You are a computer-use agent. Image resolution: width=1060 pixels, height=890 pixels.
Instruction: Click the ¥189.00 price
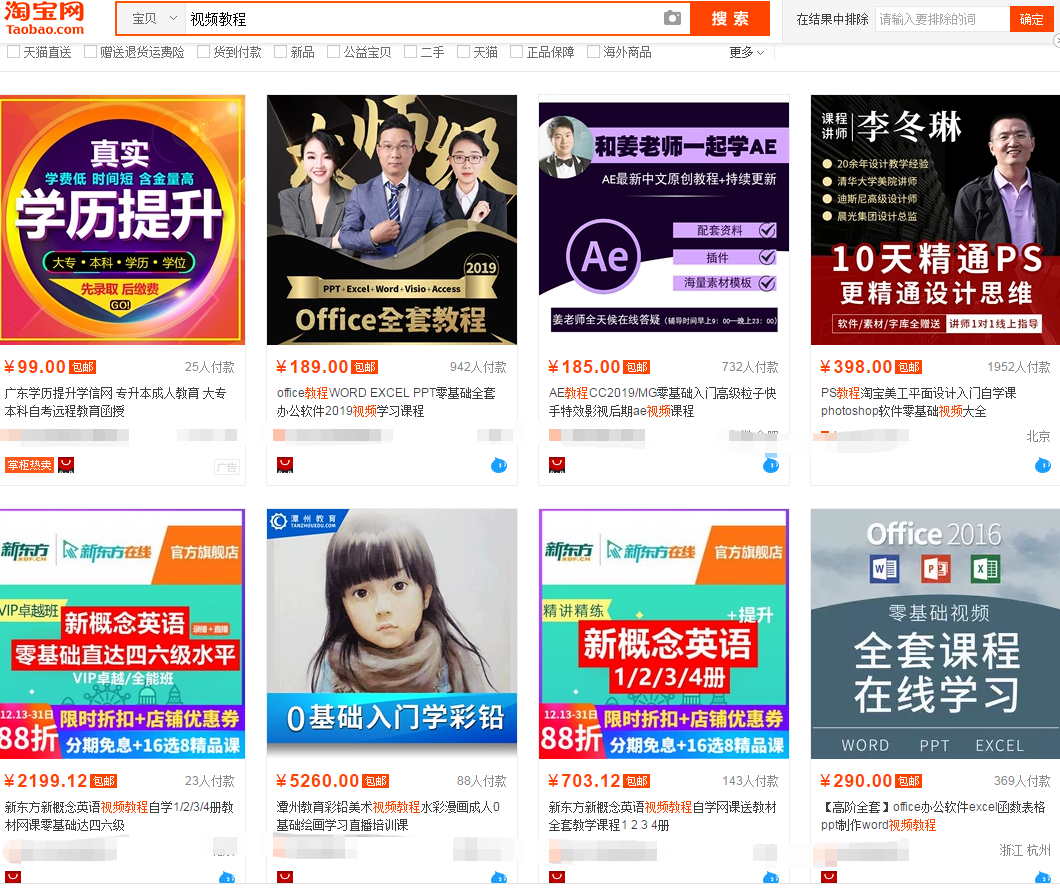(x=312, y=367)
